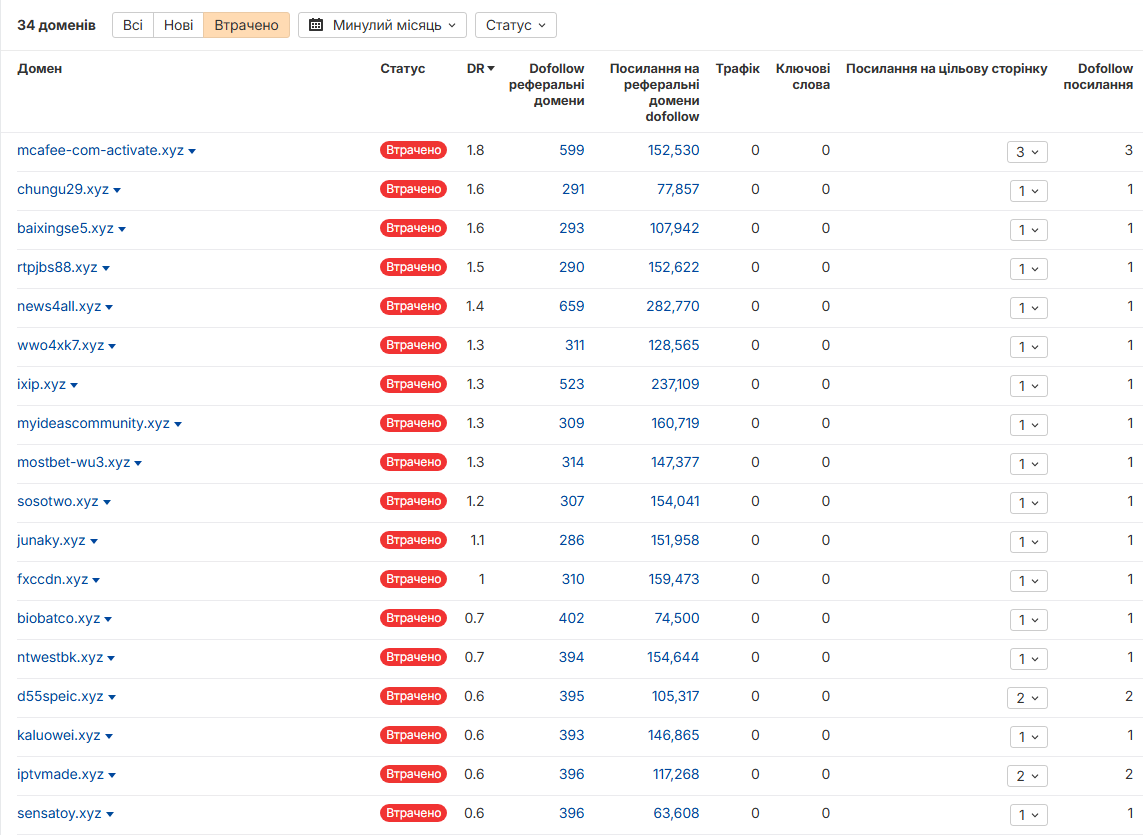The width and height of the screenshot is (1143, 835).
Task: Click the 659 dofollow domains link for news4all.xyz
Action: (x=572, y=306)
